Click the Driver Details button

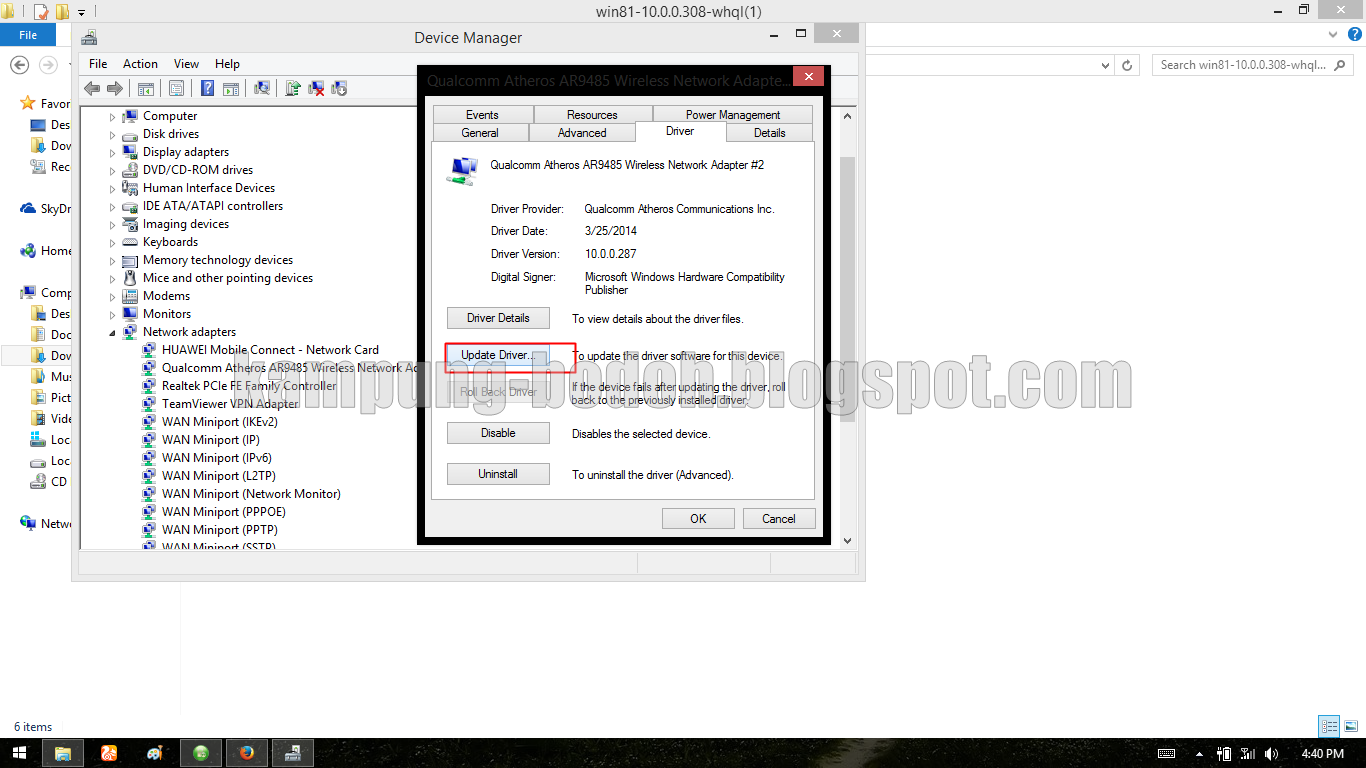tap(498, 318)
